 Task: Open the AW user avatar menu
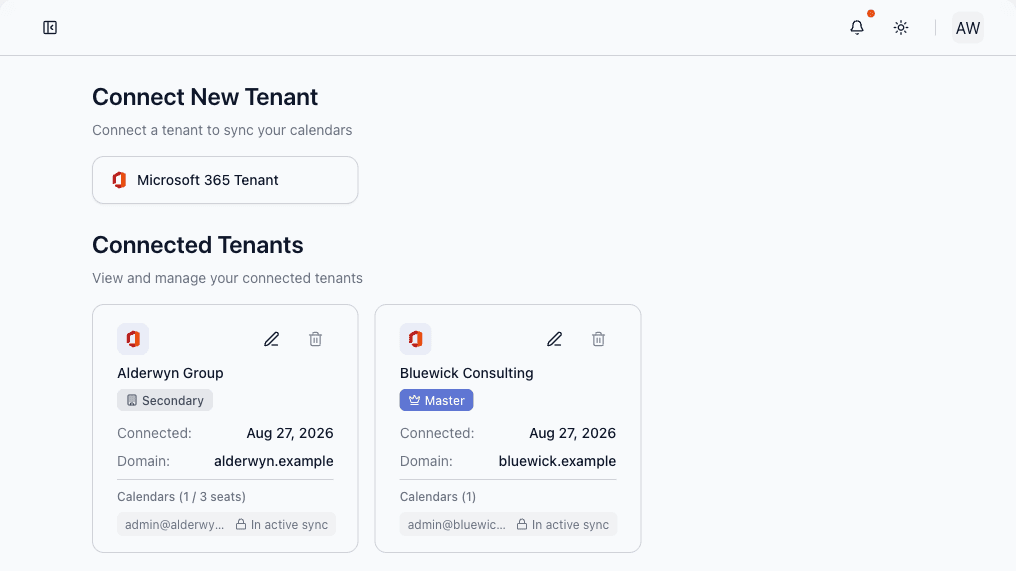pyautogui.click(x=967, y=28)
